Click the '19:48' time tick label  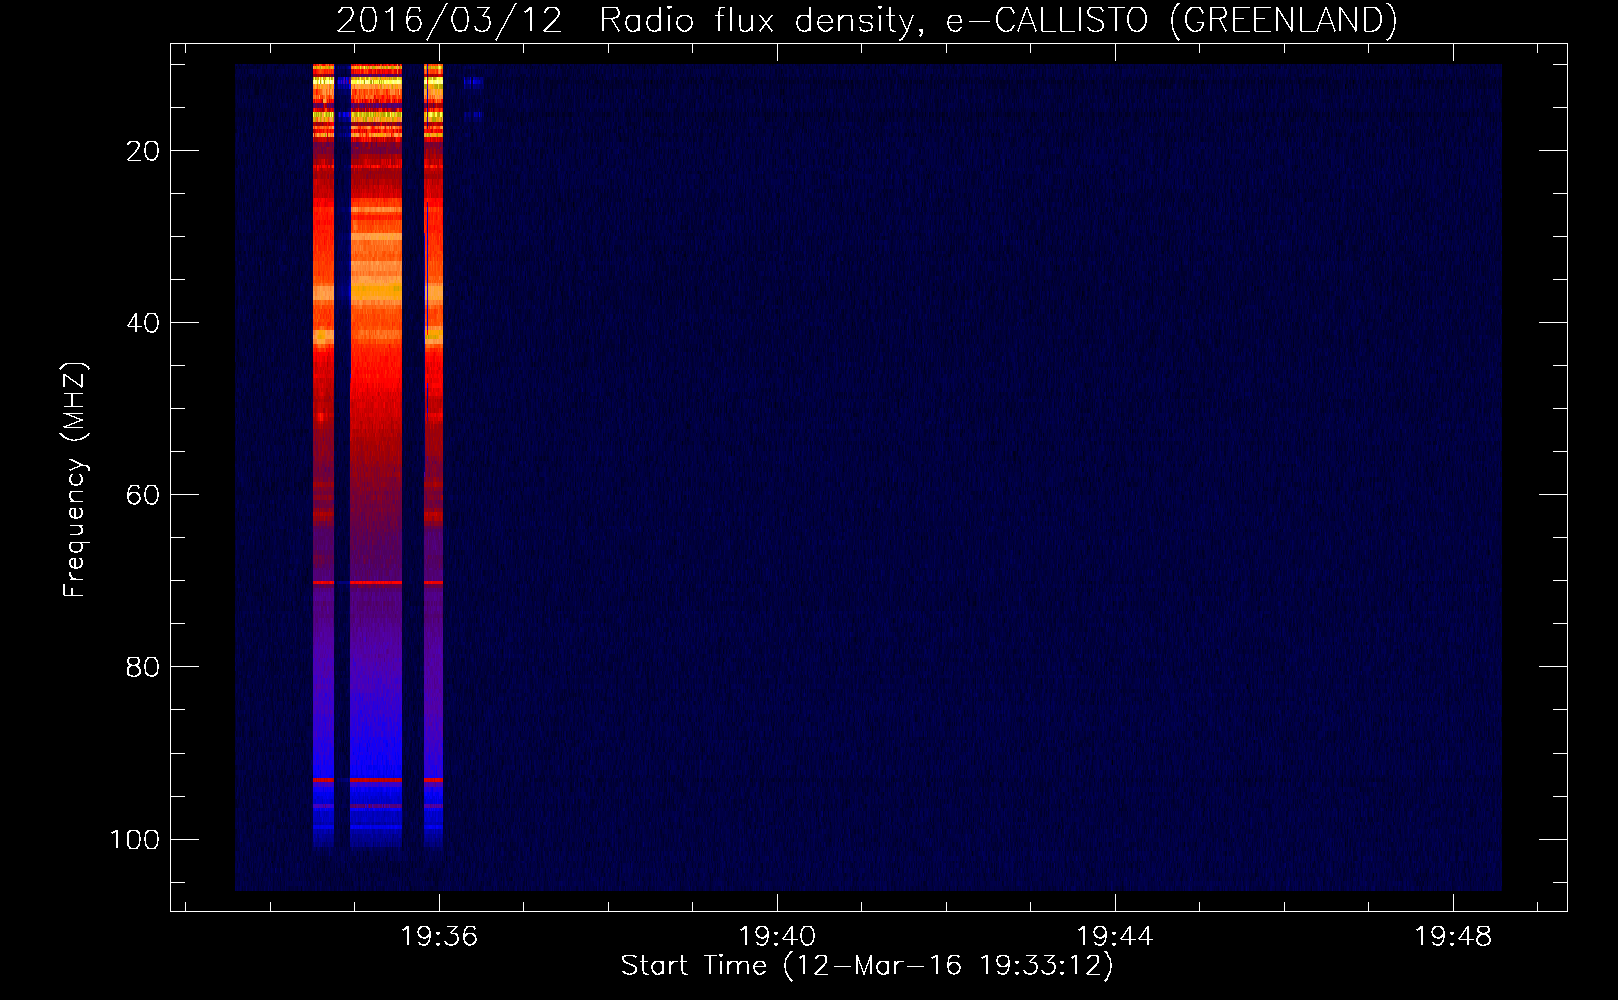1452,937
